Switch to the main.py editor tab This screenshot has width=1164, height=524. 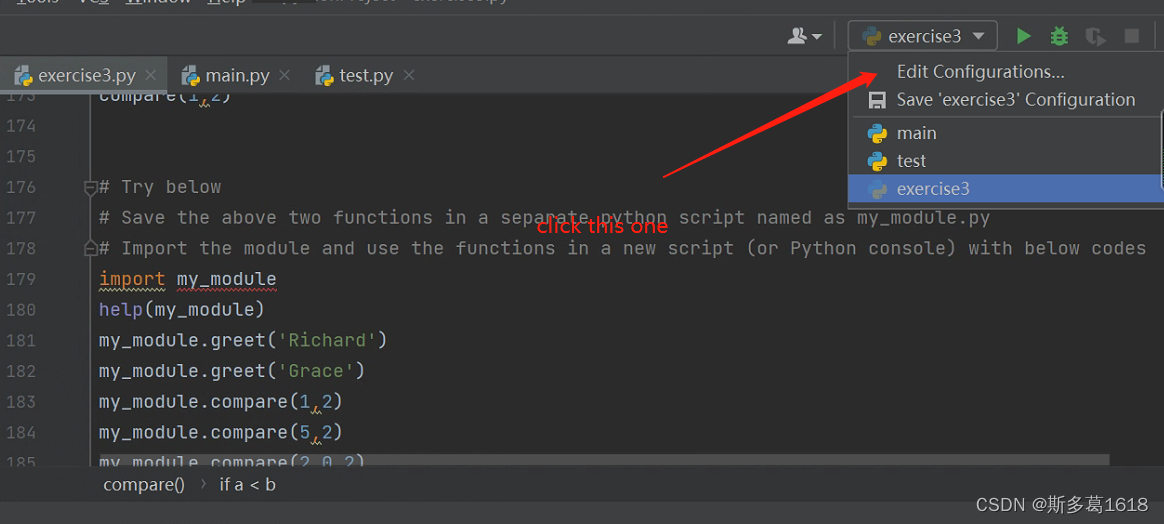point(237,75)
